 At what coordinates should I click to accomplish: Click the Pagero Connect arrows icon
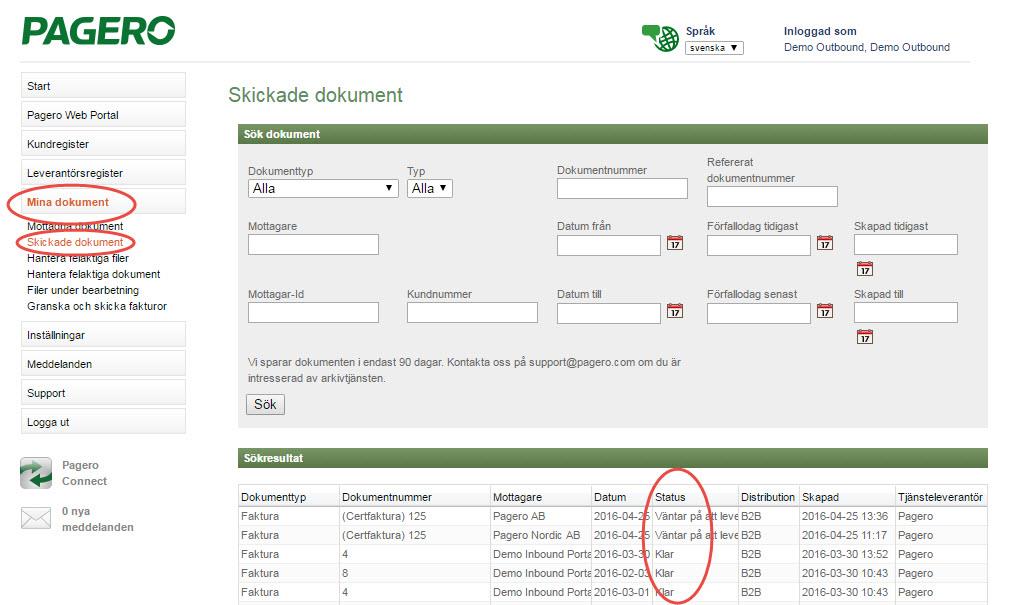[36, 473]
